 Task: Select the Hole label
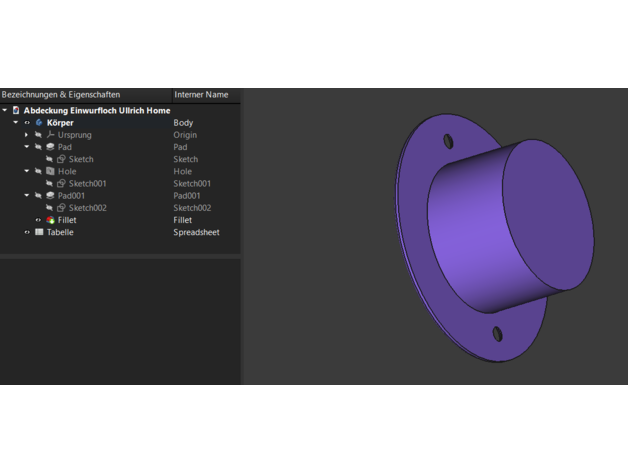tap(67, 171)
